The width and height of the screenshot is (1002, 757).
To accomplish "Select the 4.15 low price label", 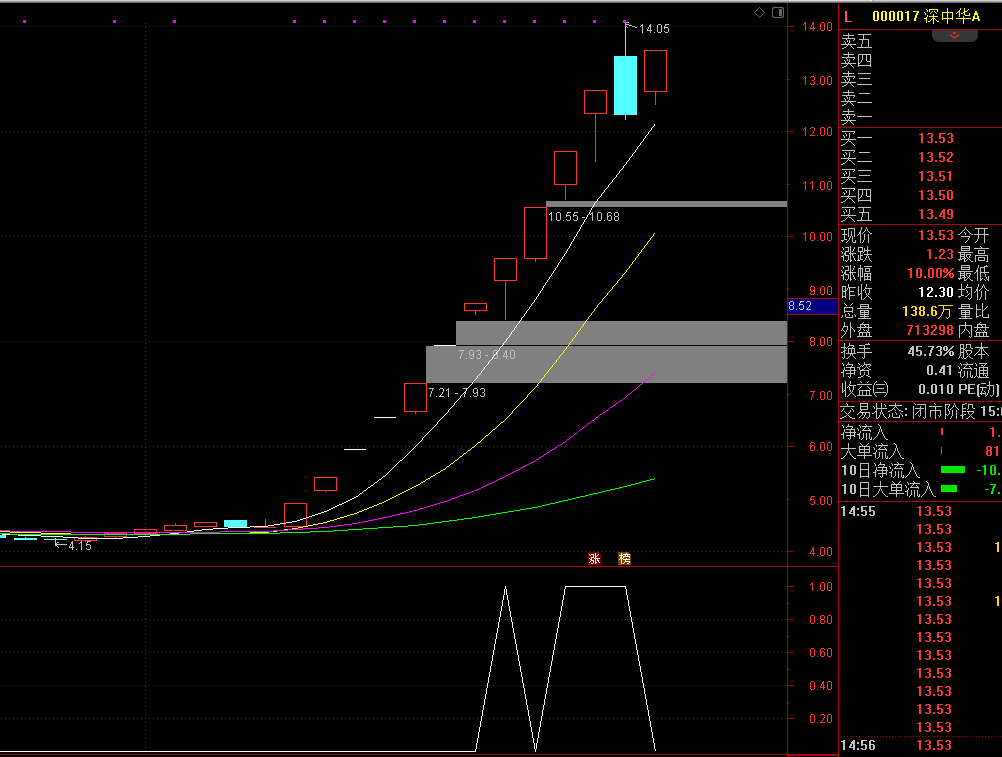I will tap(80, 546).
